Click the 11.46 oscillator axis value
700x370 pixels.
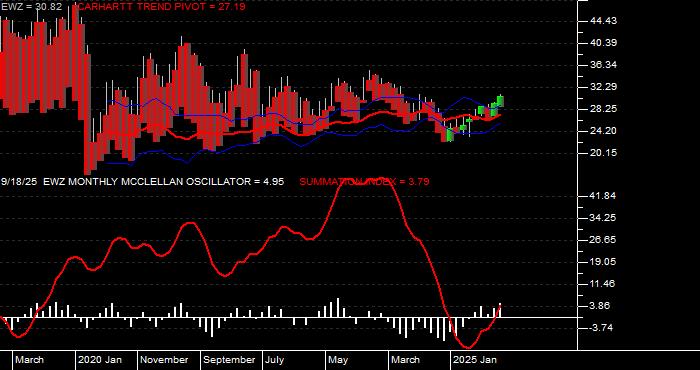tap(603, 284)
